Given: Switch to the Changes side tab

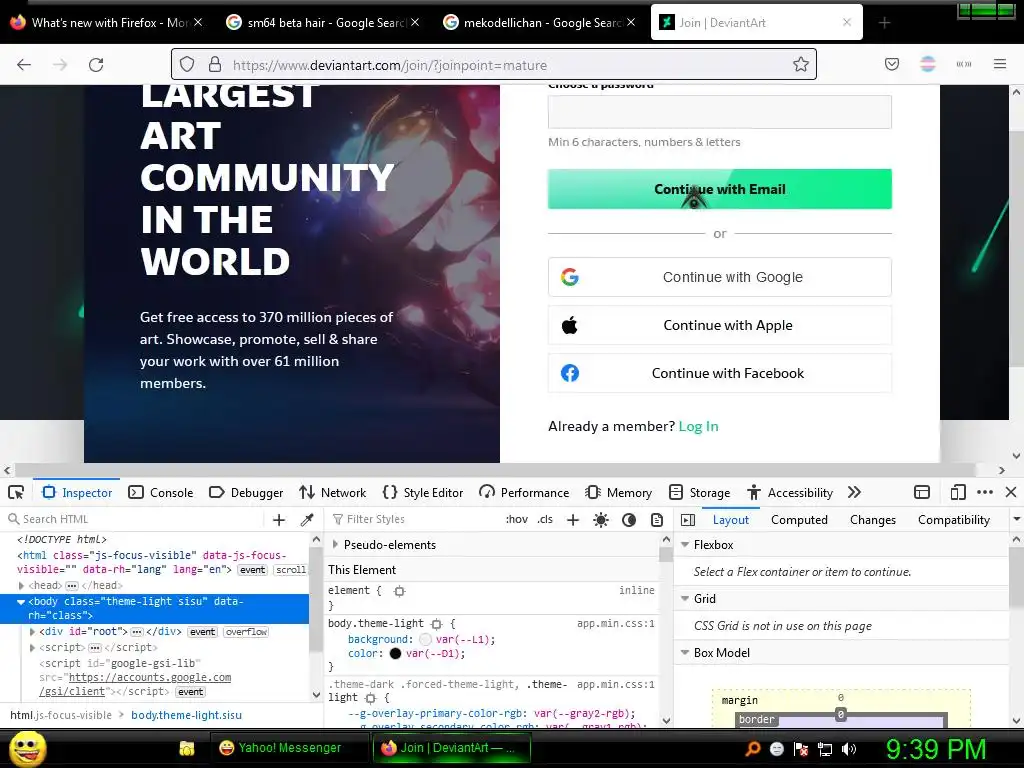Looking at the screenshot, I should tap(872, 520).
